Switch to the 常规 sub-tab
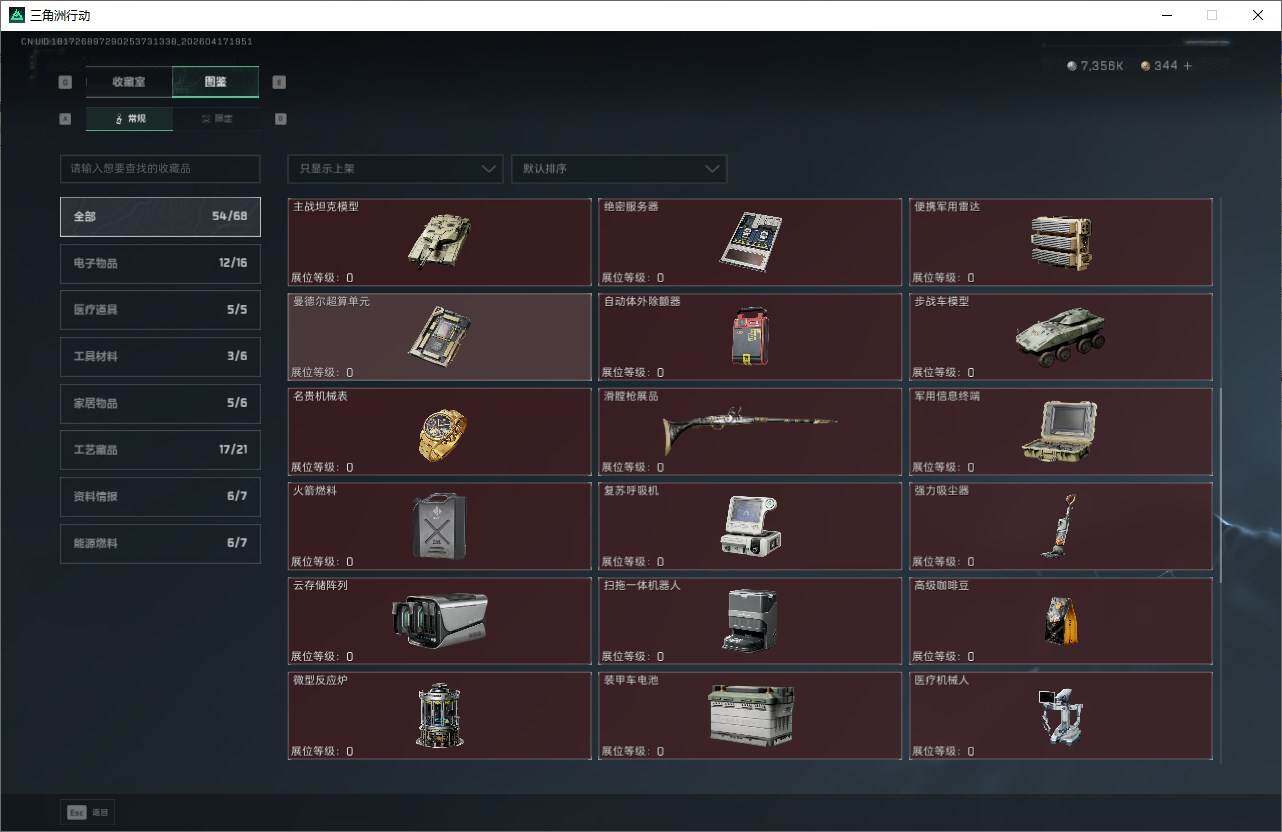Screen dimensions: 1282x832 pyautogui.click(x=130, y=119)
